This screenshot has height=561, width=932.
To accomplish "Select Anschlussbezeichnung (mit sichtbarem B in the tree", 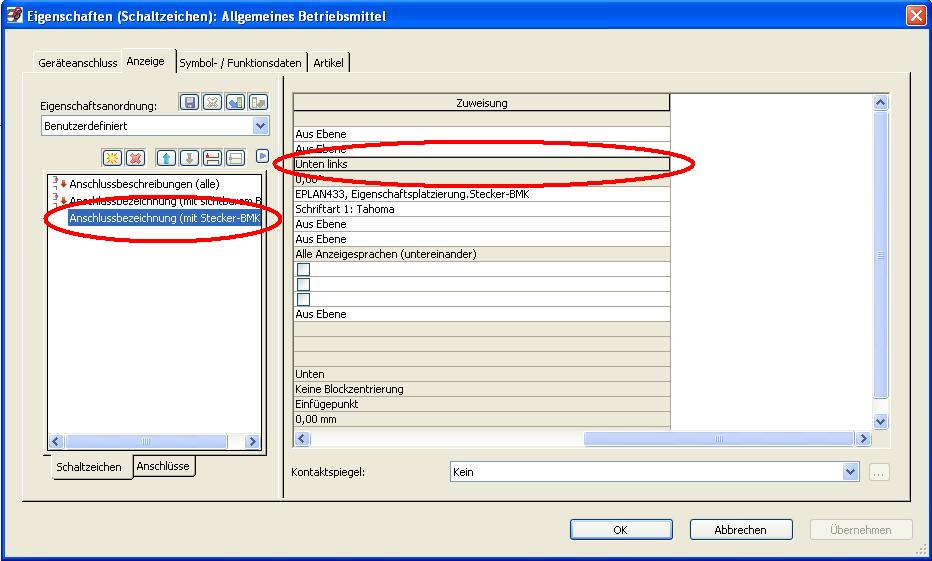I will (165, 201).
